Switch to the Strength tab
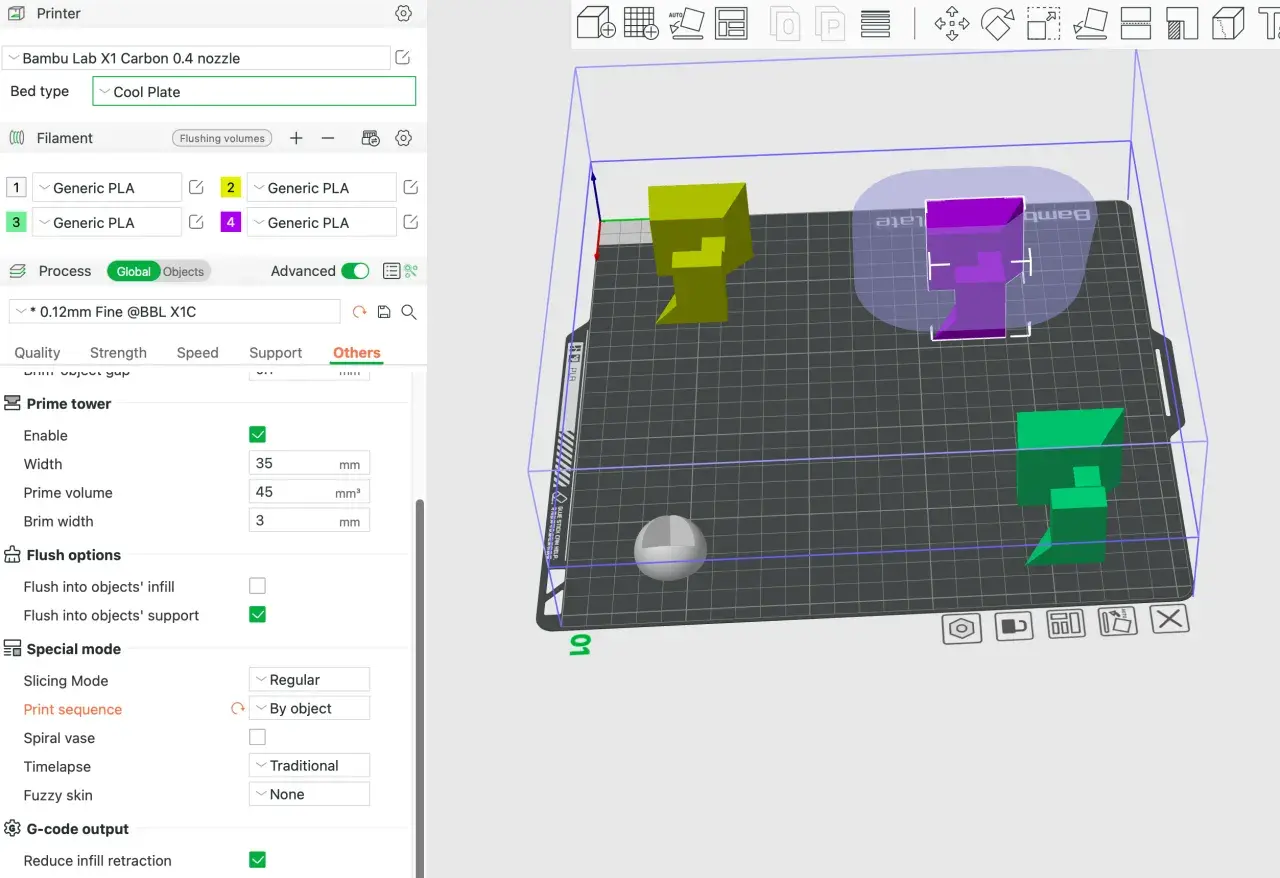 pos(118,353)
